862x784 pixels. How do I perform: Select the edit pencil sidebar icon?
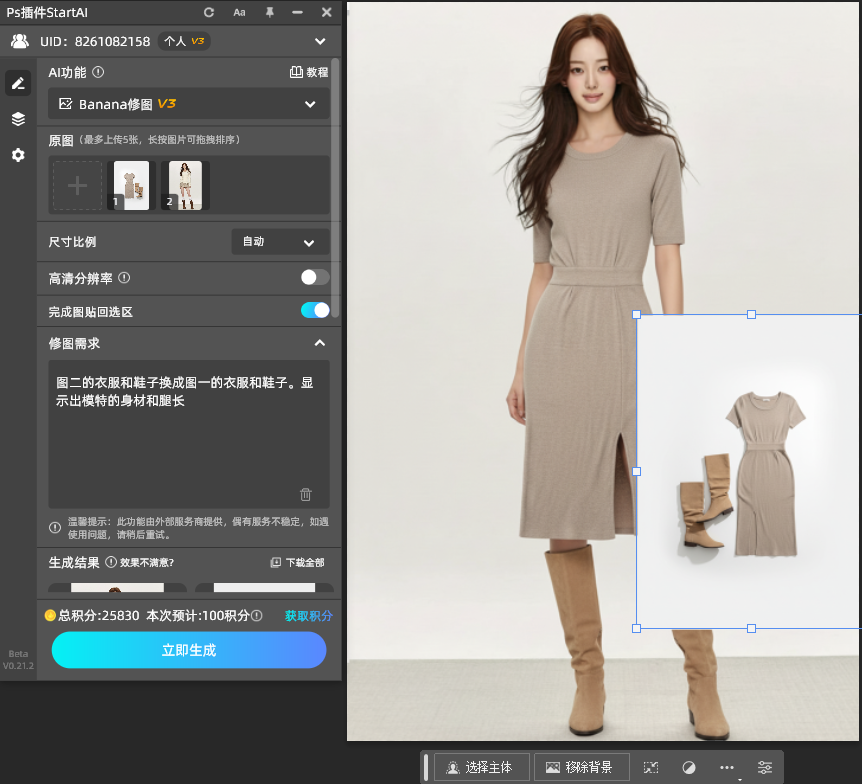(18, 83)
